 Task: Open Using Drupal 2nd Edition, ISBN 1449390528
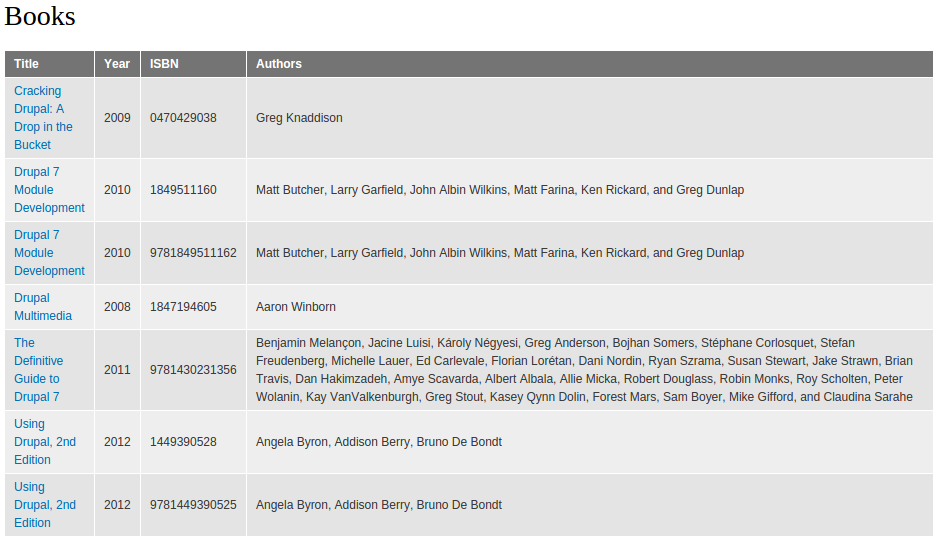coord(45,442)
